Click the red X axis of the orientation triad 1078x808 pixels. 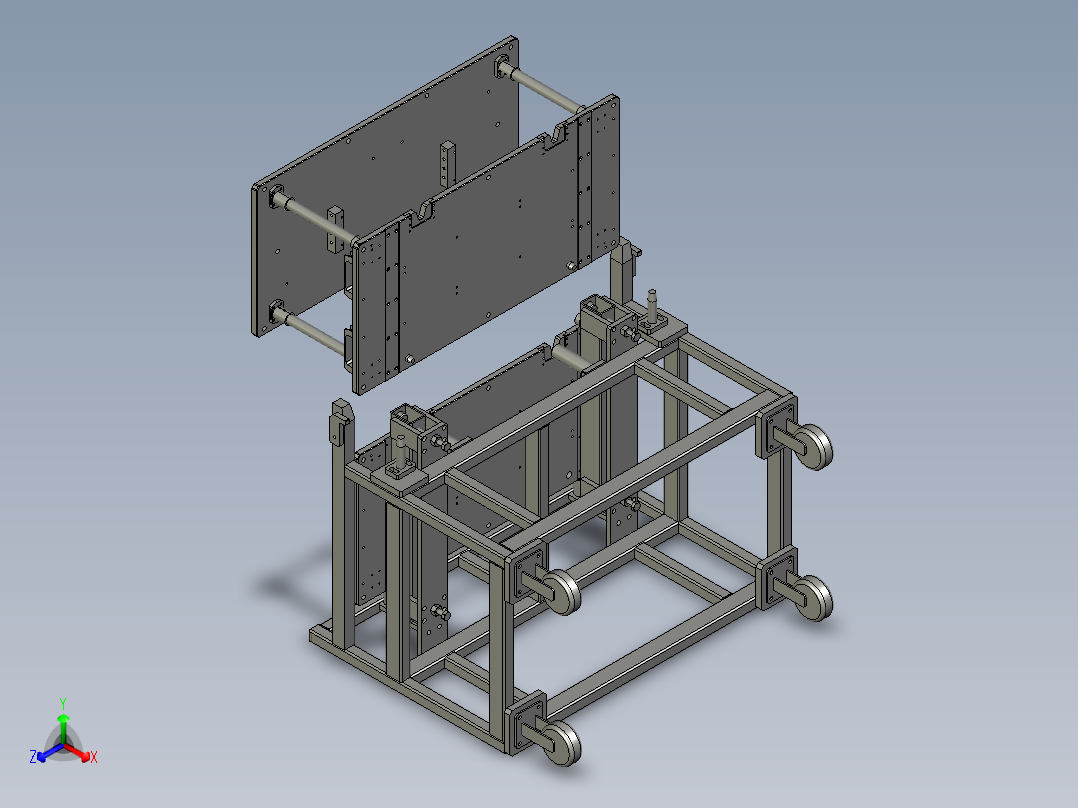pos(80,752)
